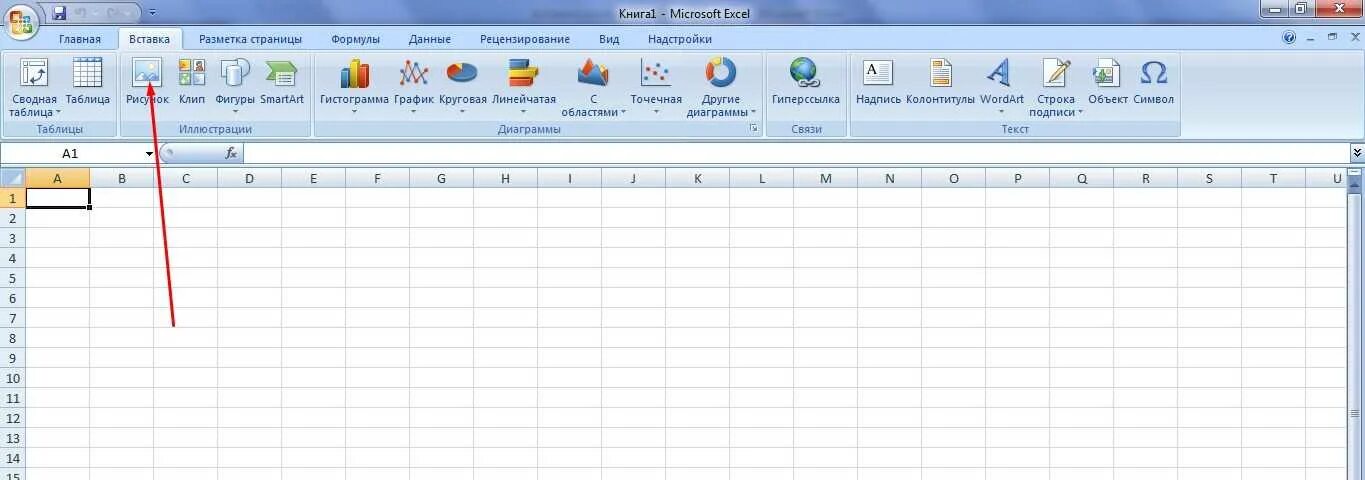Image resolution: width=1365 pixels, height=480 pixels.
Task: Click the Таблицы group label
Action: 60,130
